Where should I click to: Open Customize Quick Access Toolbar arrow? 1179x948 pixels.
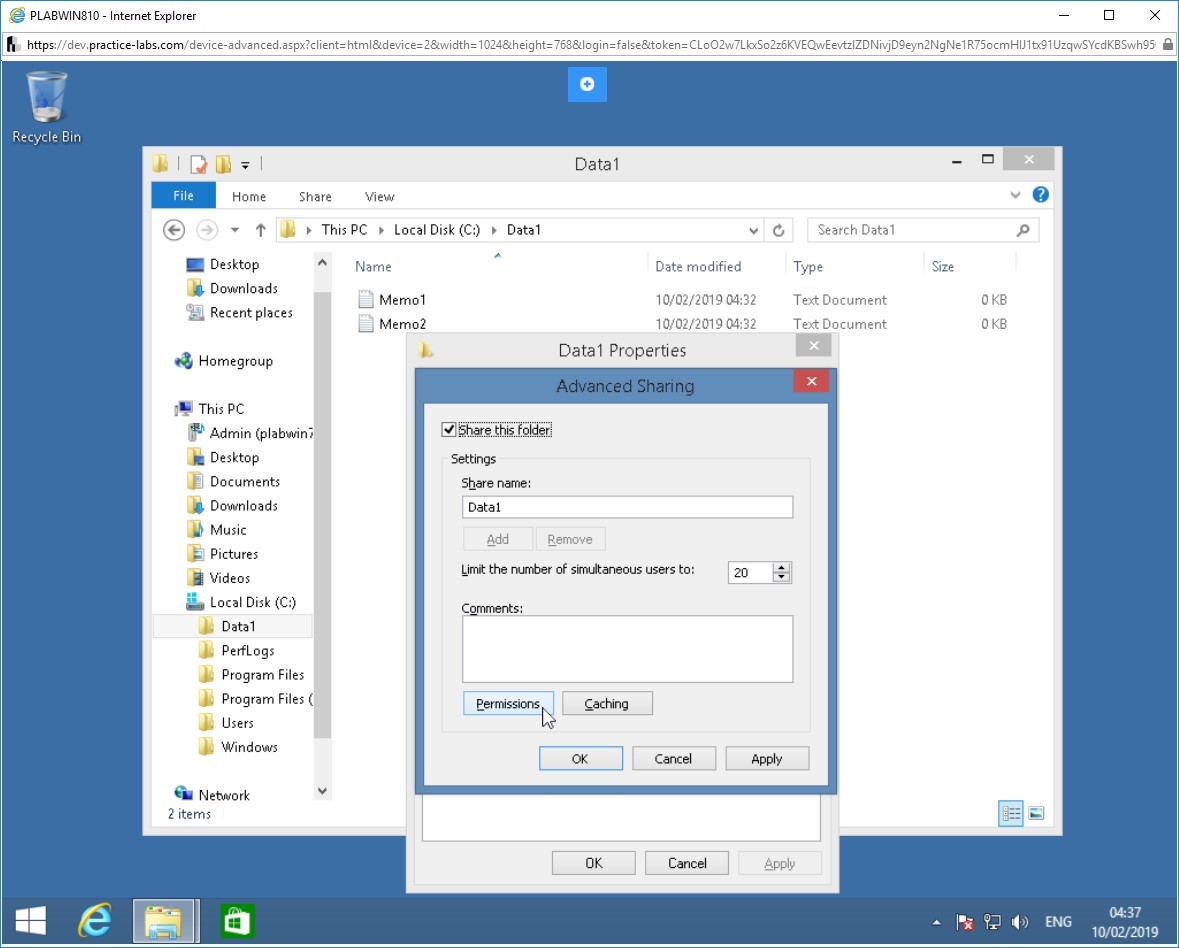(x=245, y=165)
